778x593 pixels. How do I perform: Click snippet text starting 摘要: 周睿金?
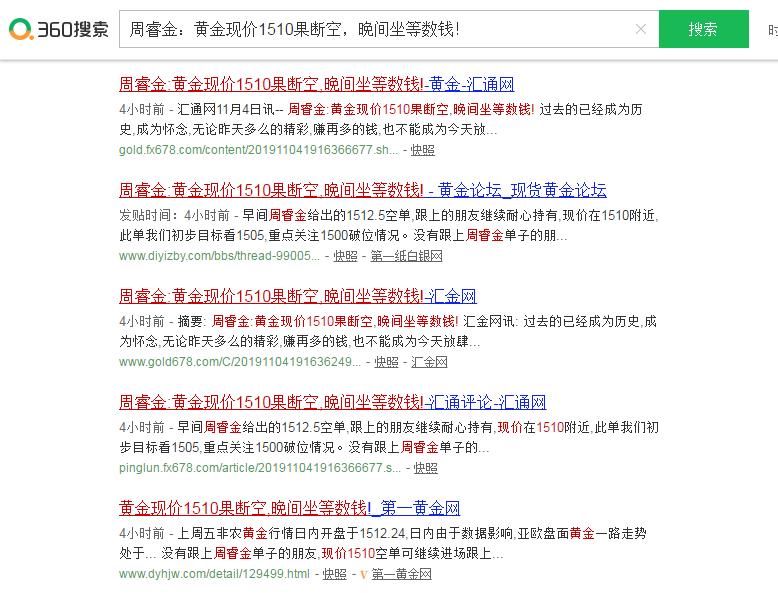(388, 331)
